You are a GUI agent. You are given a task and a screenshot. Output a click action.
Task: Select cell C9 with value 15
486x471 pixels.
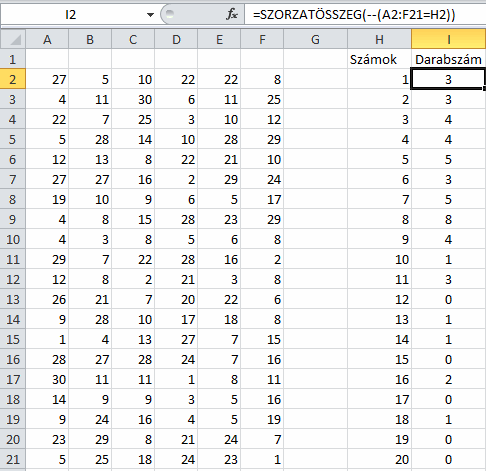133,219
